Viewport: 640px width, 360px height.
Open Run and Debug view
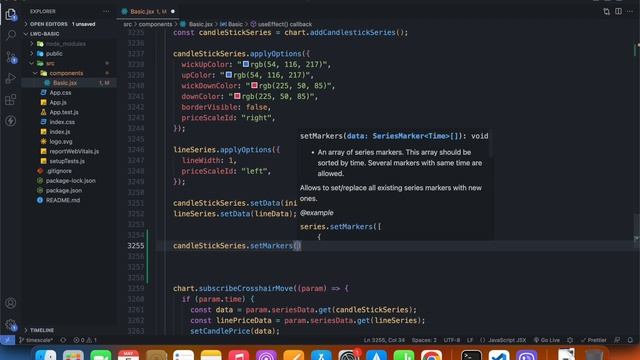(x=11, y=78)
